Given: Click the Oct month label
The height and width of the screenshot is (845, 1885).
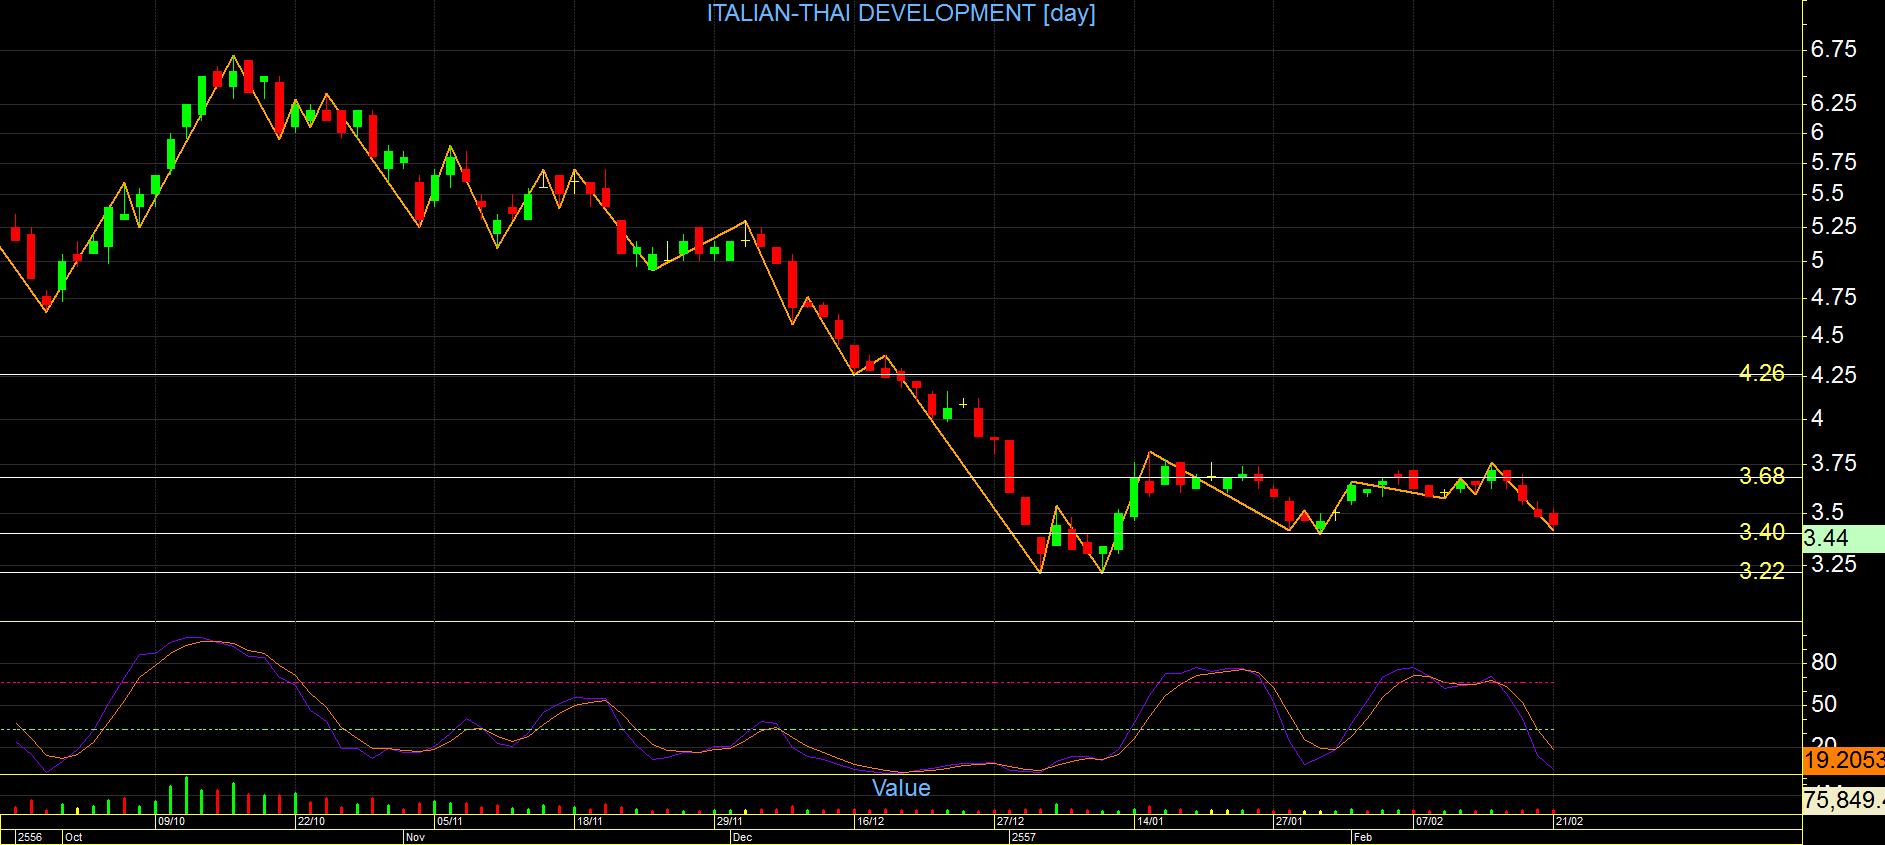Looking at the screenshot, I should [74, 837].
